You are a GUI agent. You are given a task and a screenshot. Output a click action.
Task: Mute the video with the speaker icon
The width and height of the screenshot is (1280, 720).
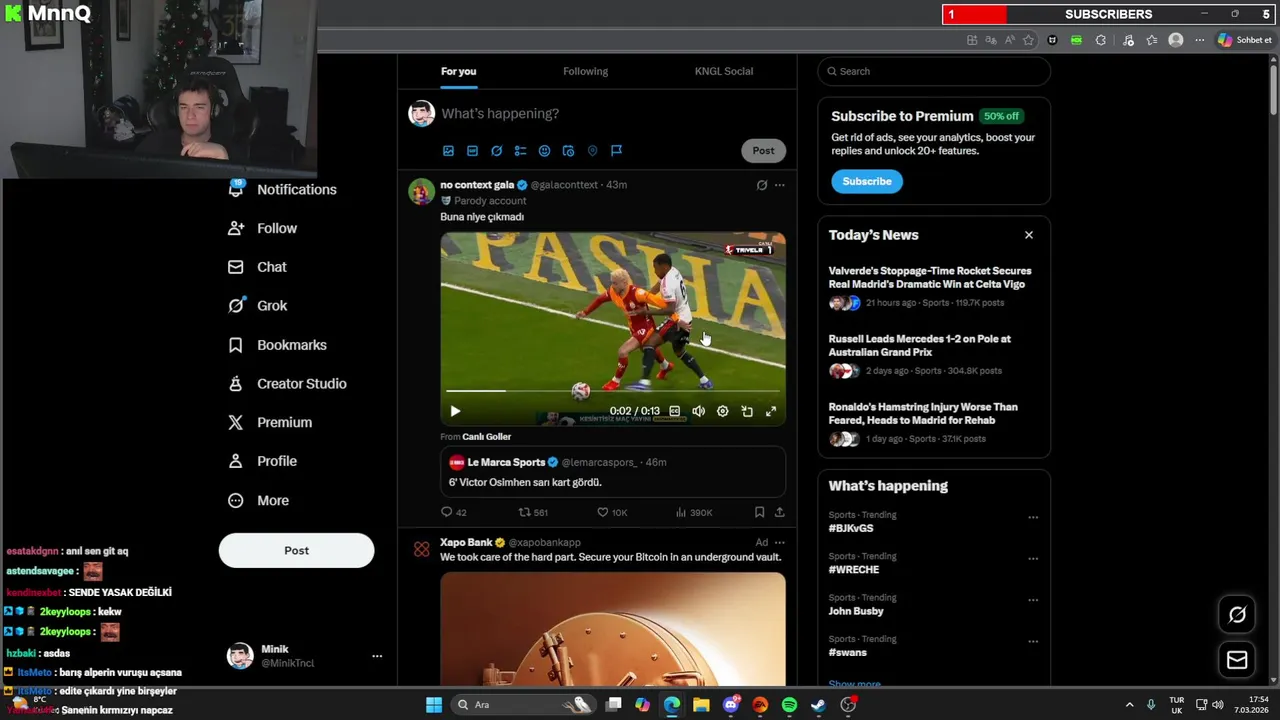tap(698, 411)
